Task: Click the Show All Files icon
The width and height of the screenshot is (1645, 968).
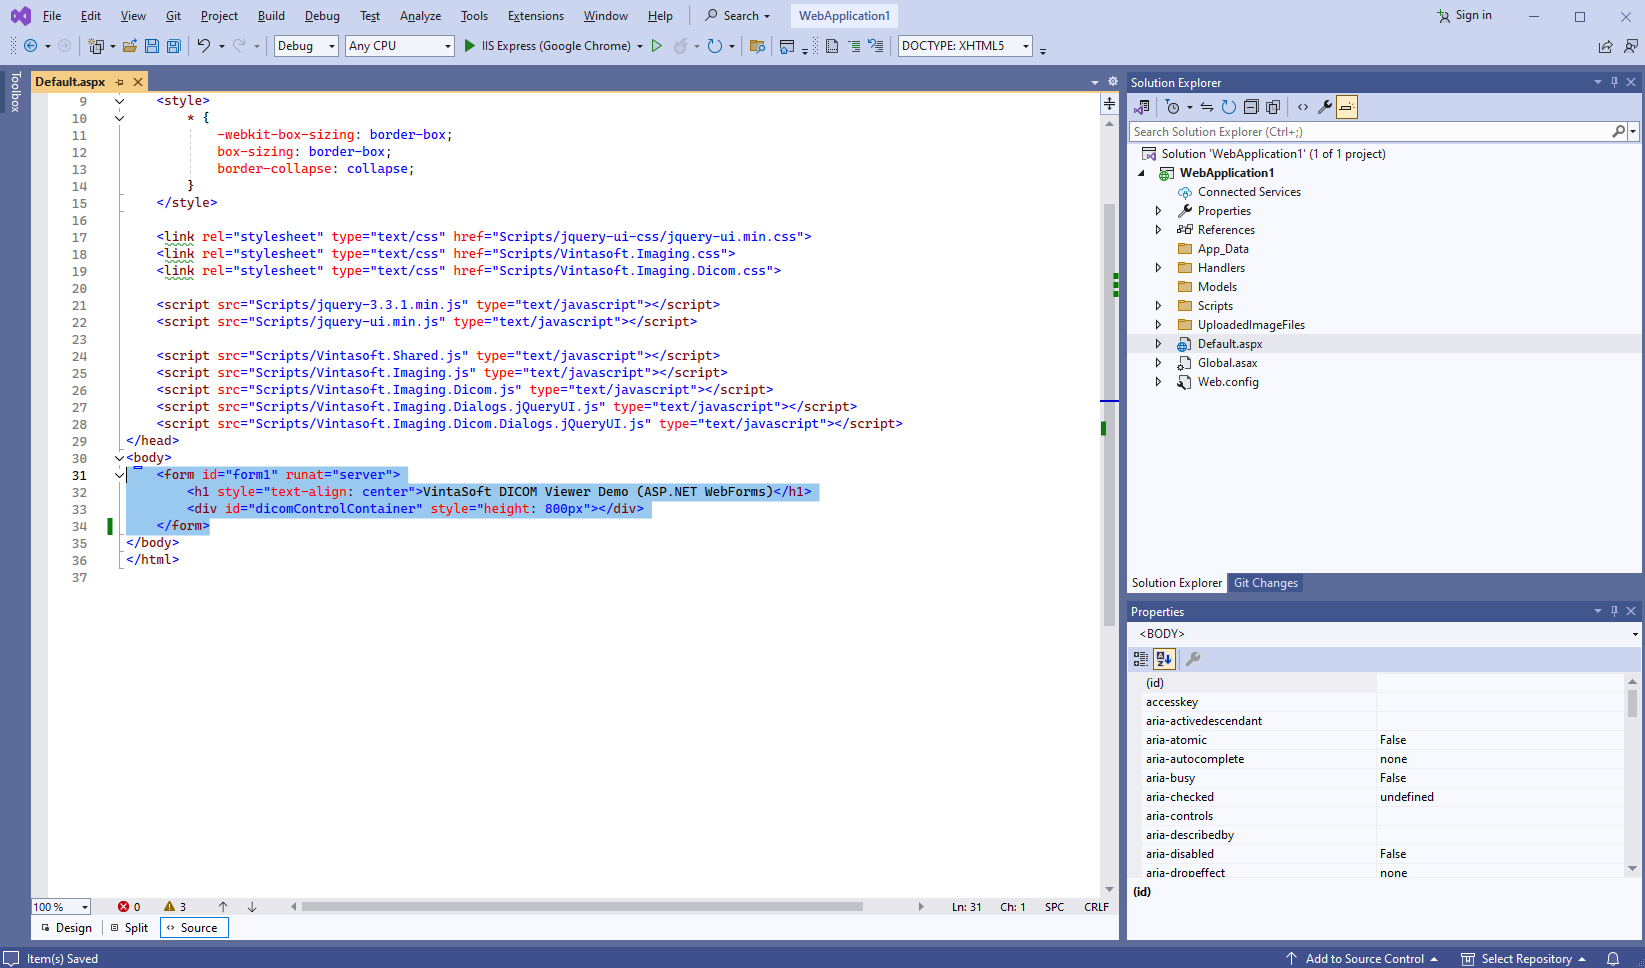Action: click(1273, 107)
